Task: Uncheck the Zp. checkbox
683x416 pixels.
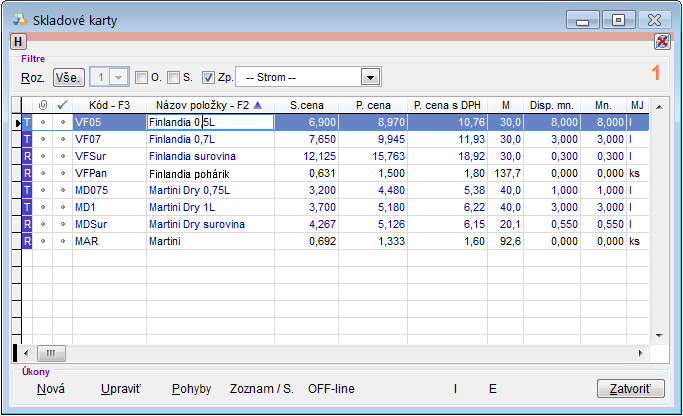Action: [x=208, y=77]
